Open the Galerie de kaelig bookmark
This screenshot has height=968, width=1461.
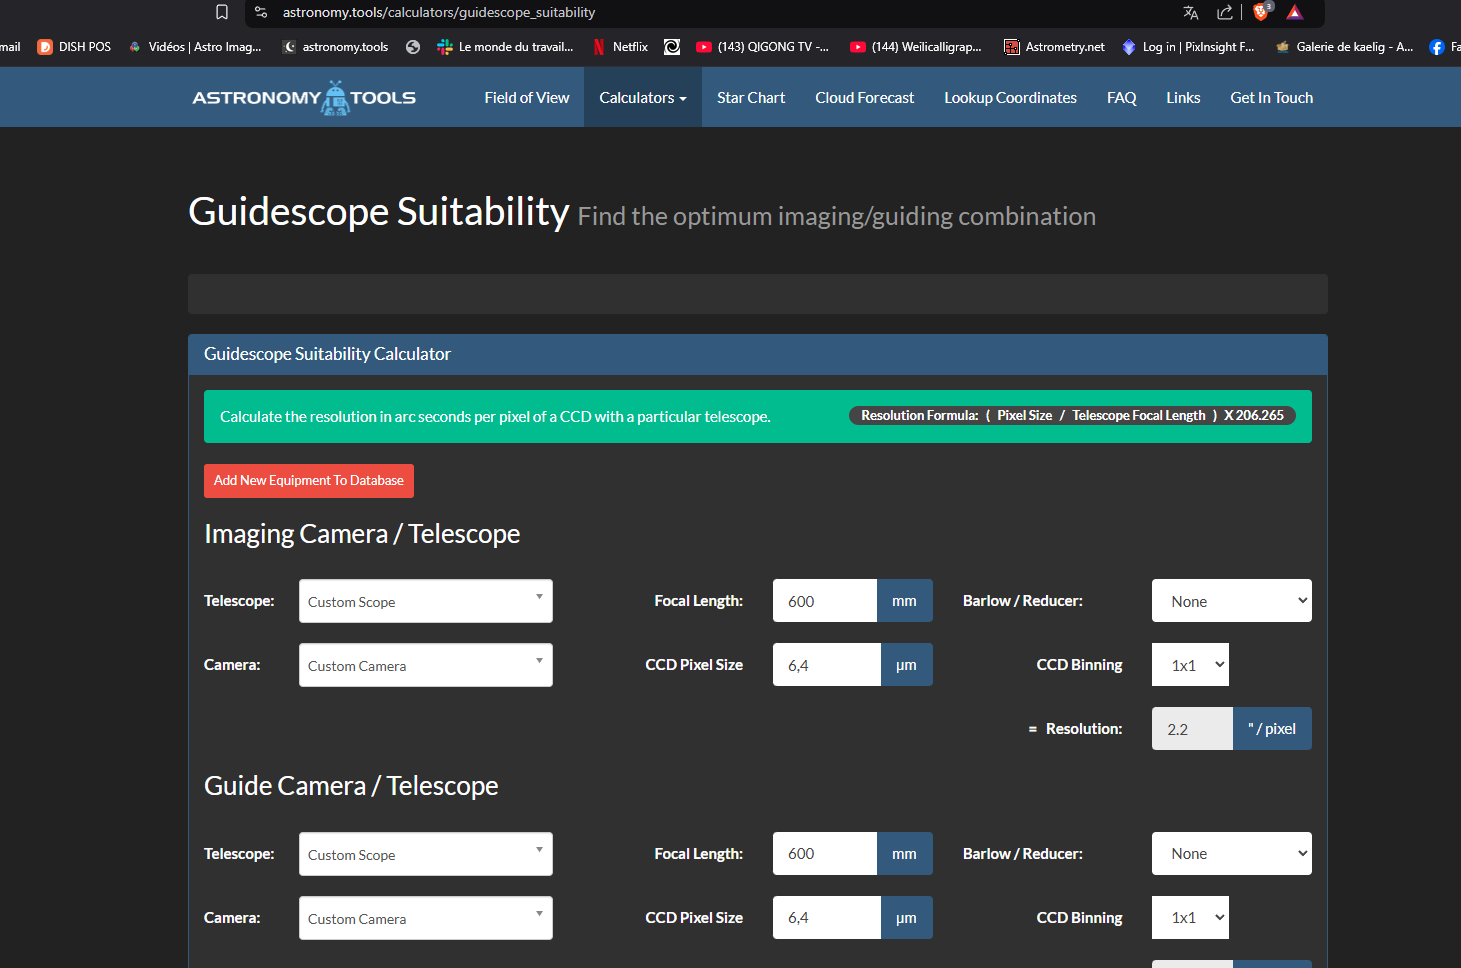click(x=1344, y=47)
